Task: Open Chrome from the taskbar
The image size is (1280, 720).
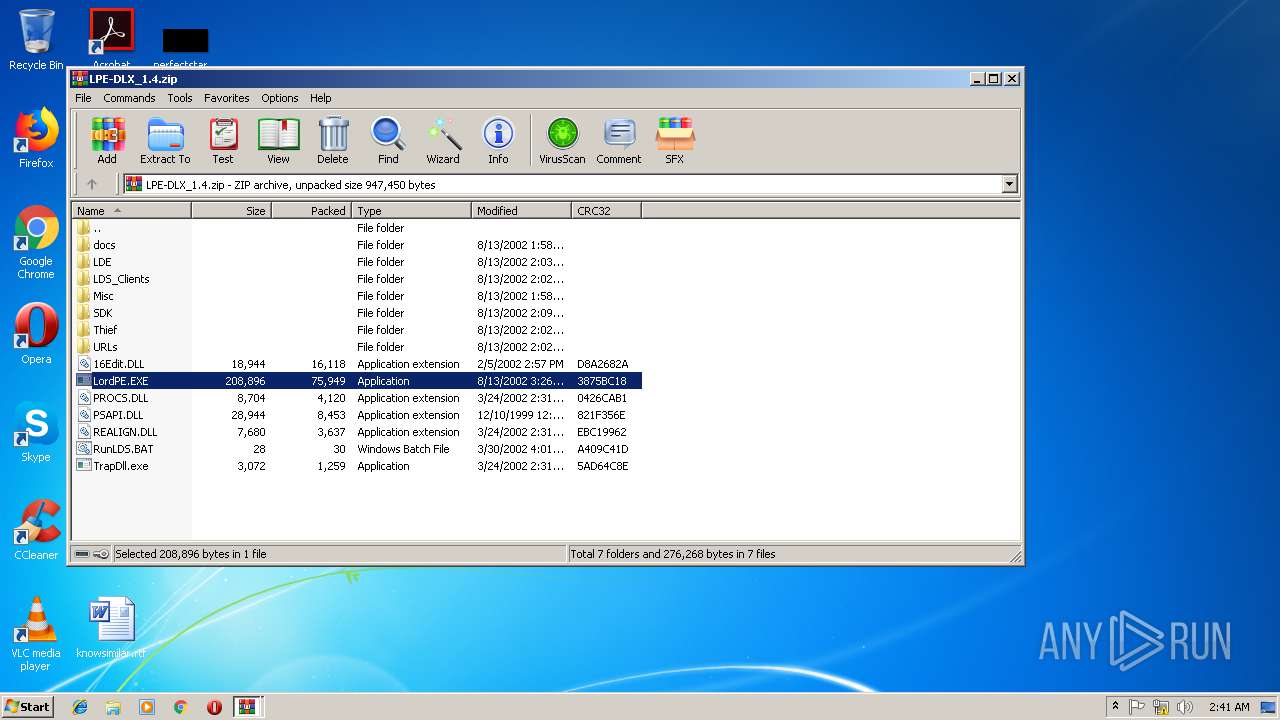Action: point(180,707)
